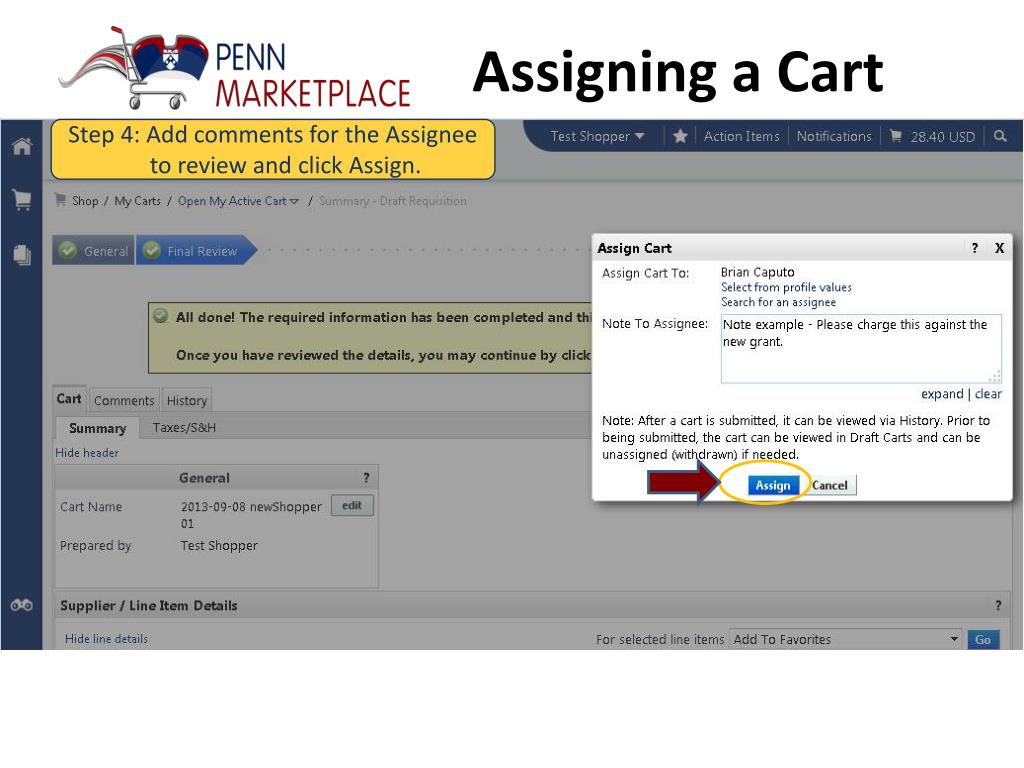Click Search for an assignee link

[x=778, y=302]
